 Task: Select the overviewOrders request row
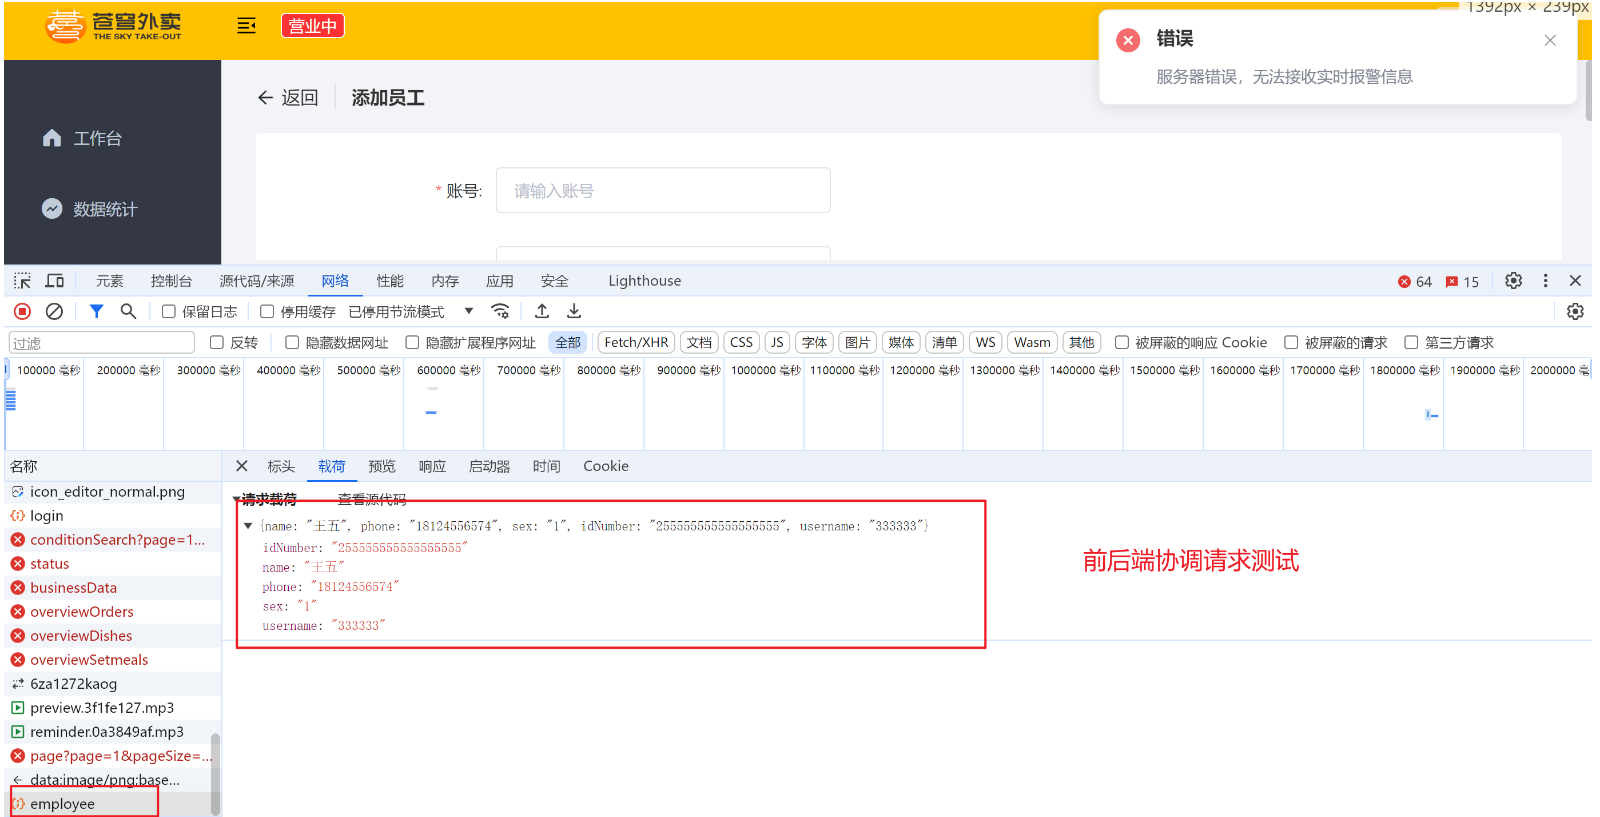(x=112, y=612)
